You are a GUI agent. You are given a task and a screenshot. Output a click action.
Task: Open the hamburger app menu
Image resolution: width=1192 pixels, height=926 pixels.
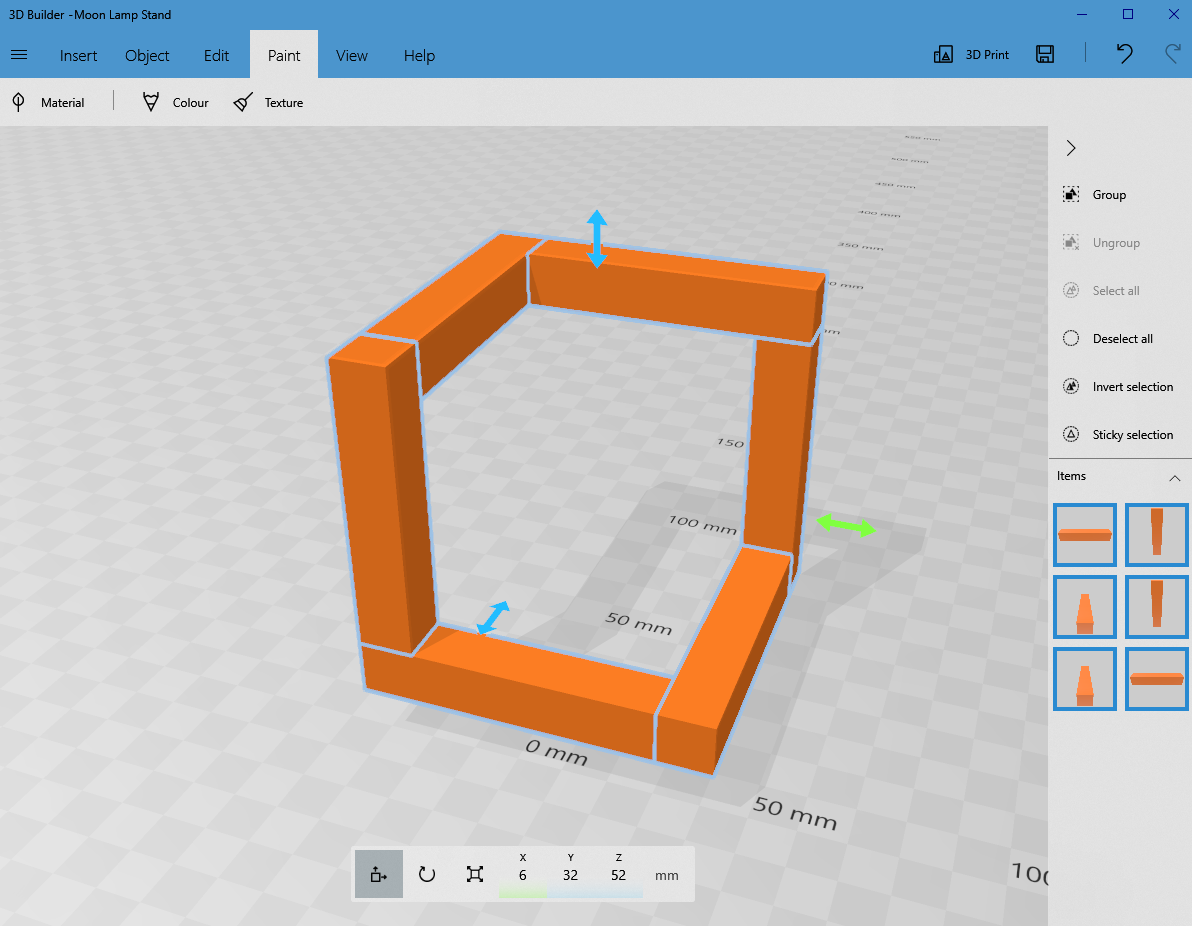coord(19,55)
